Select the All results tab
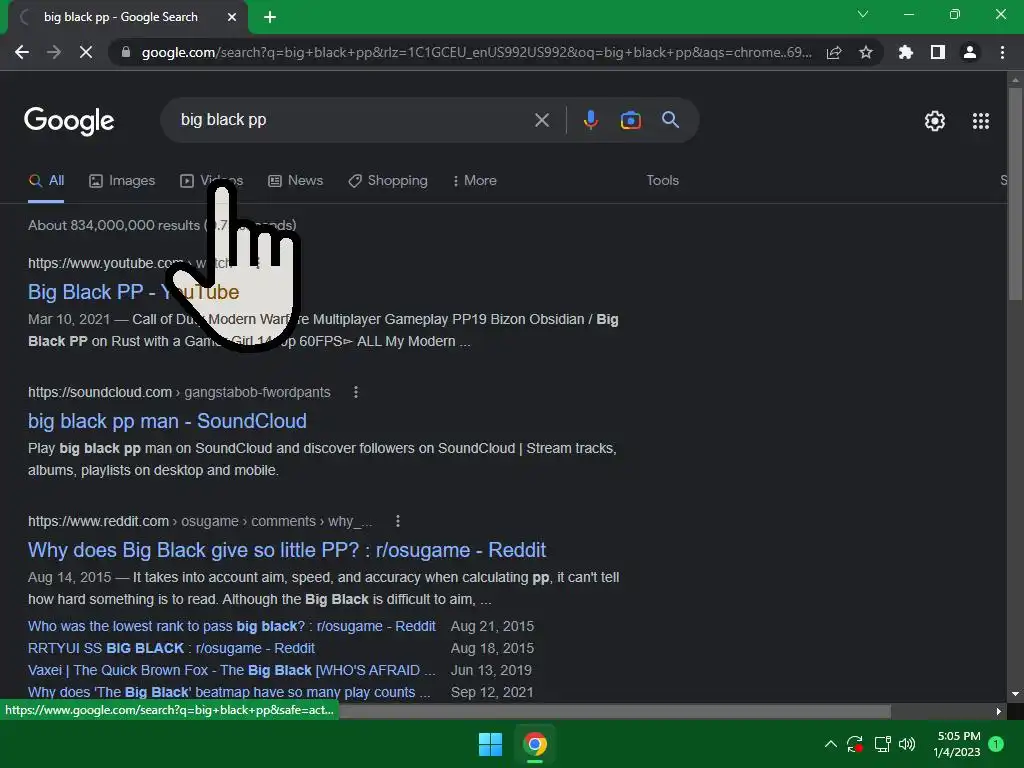1024x768 pixels. coord(46,181)
